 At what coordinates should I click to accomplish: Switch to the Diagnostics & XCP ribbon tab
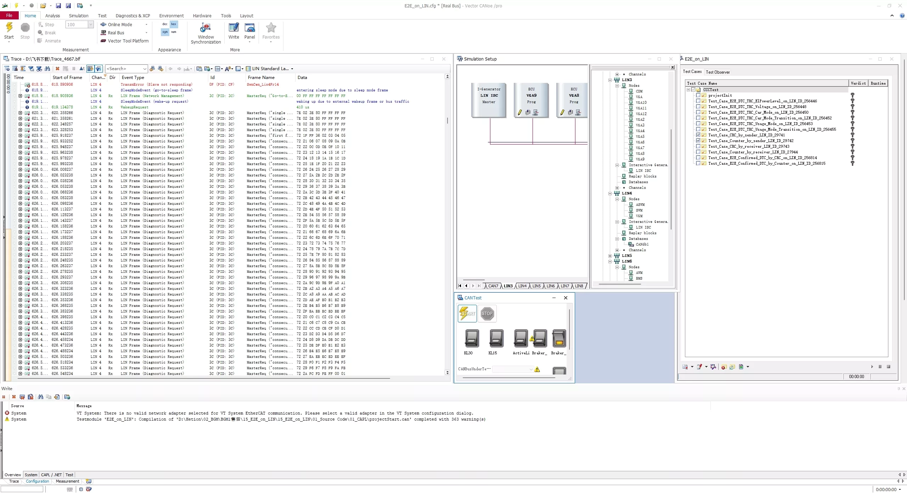[x=132, y=16]
